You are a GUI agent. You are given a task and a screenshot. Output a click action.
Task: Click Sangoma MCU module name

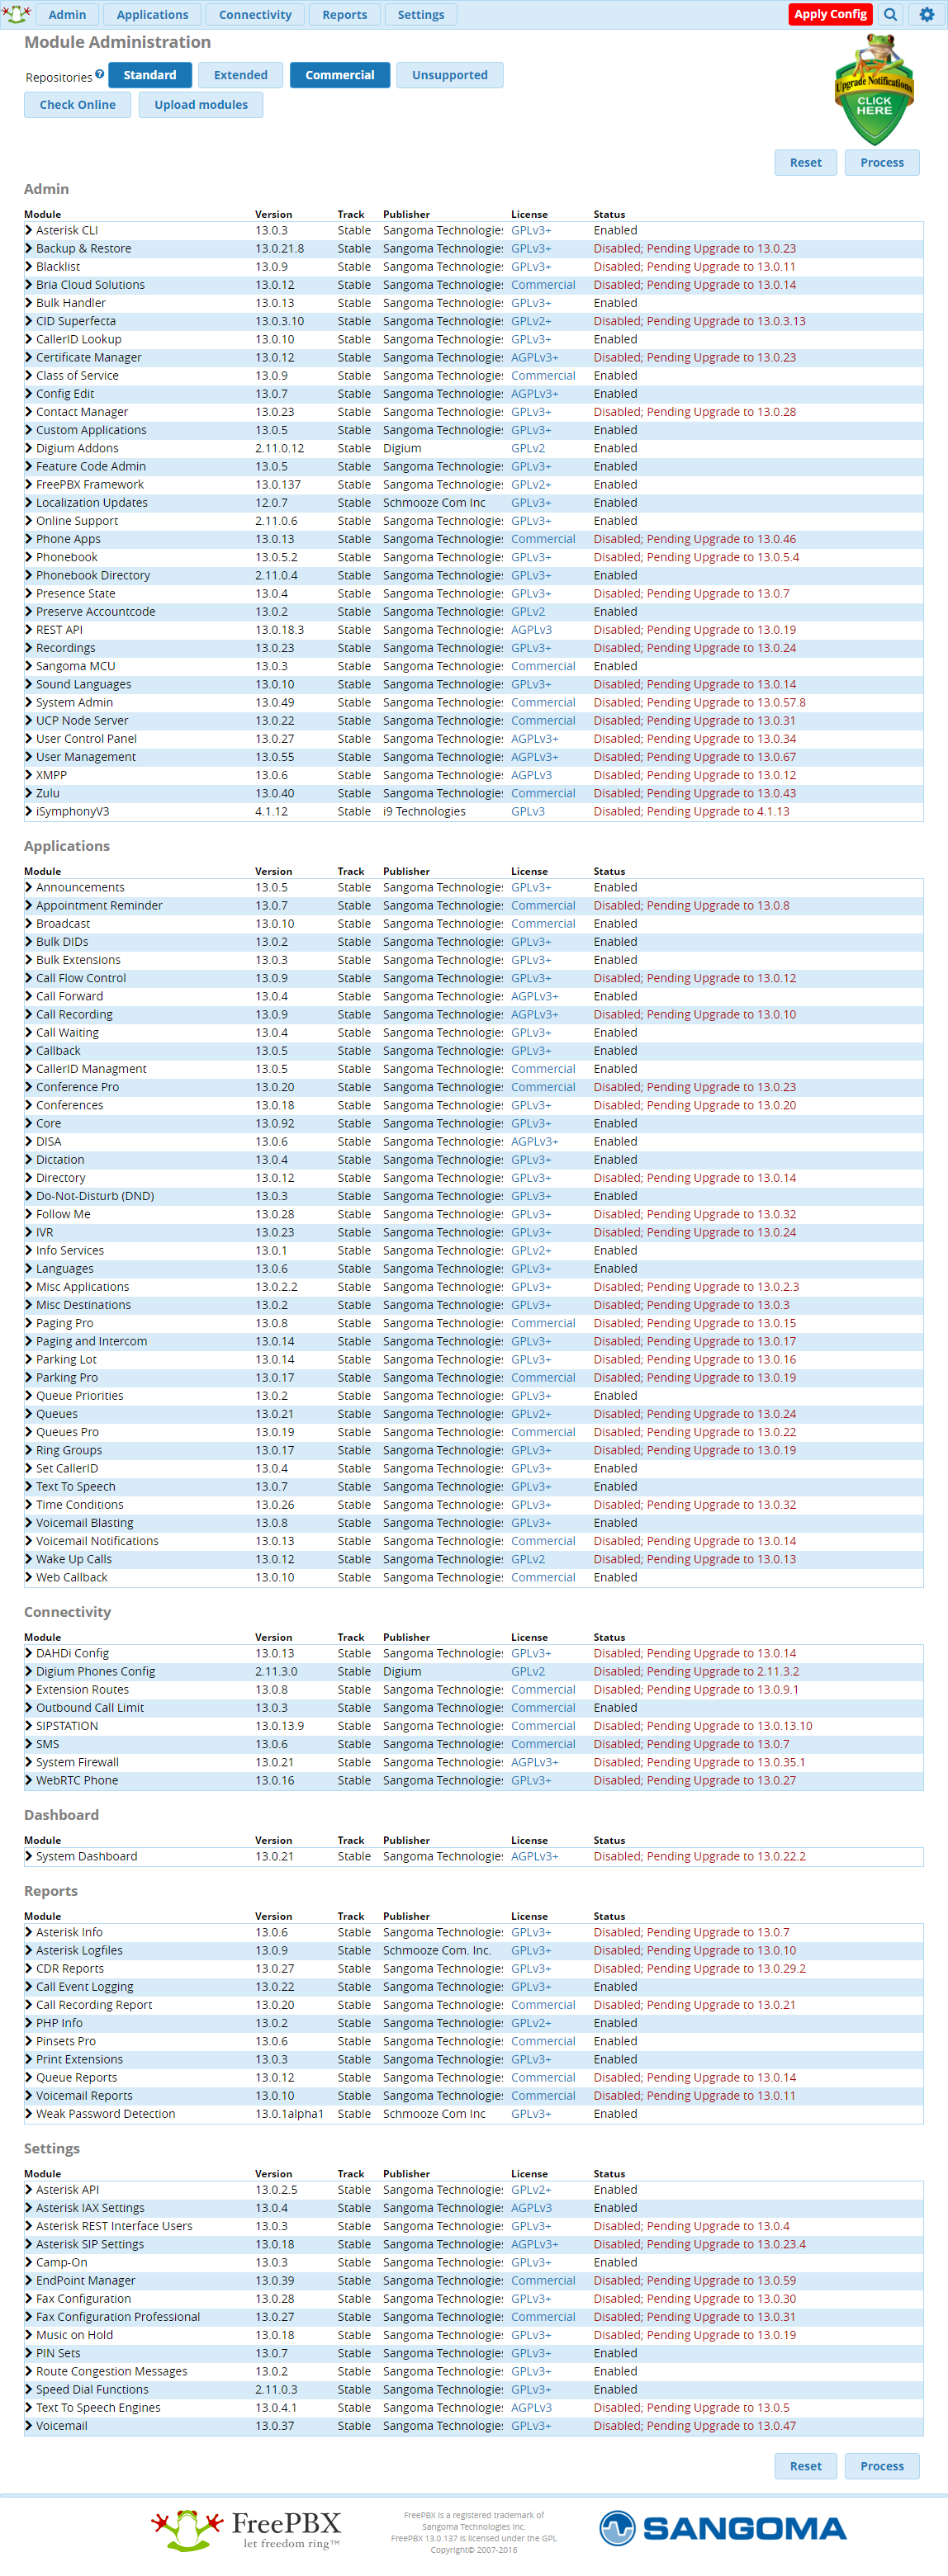(x=76, y=667)
